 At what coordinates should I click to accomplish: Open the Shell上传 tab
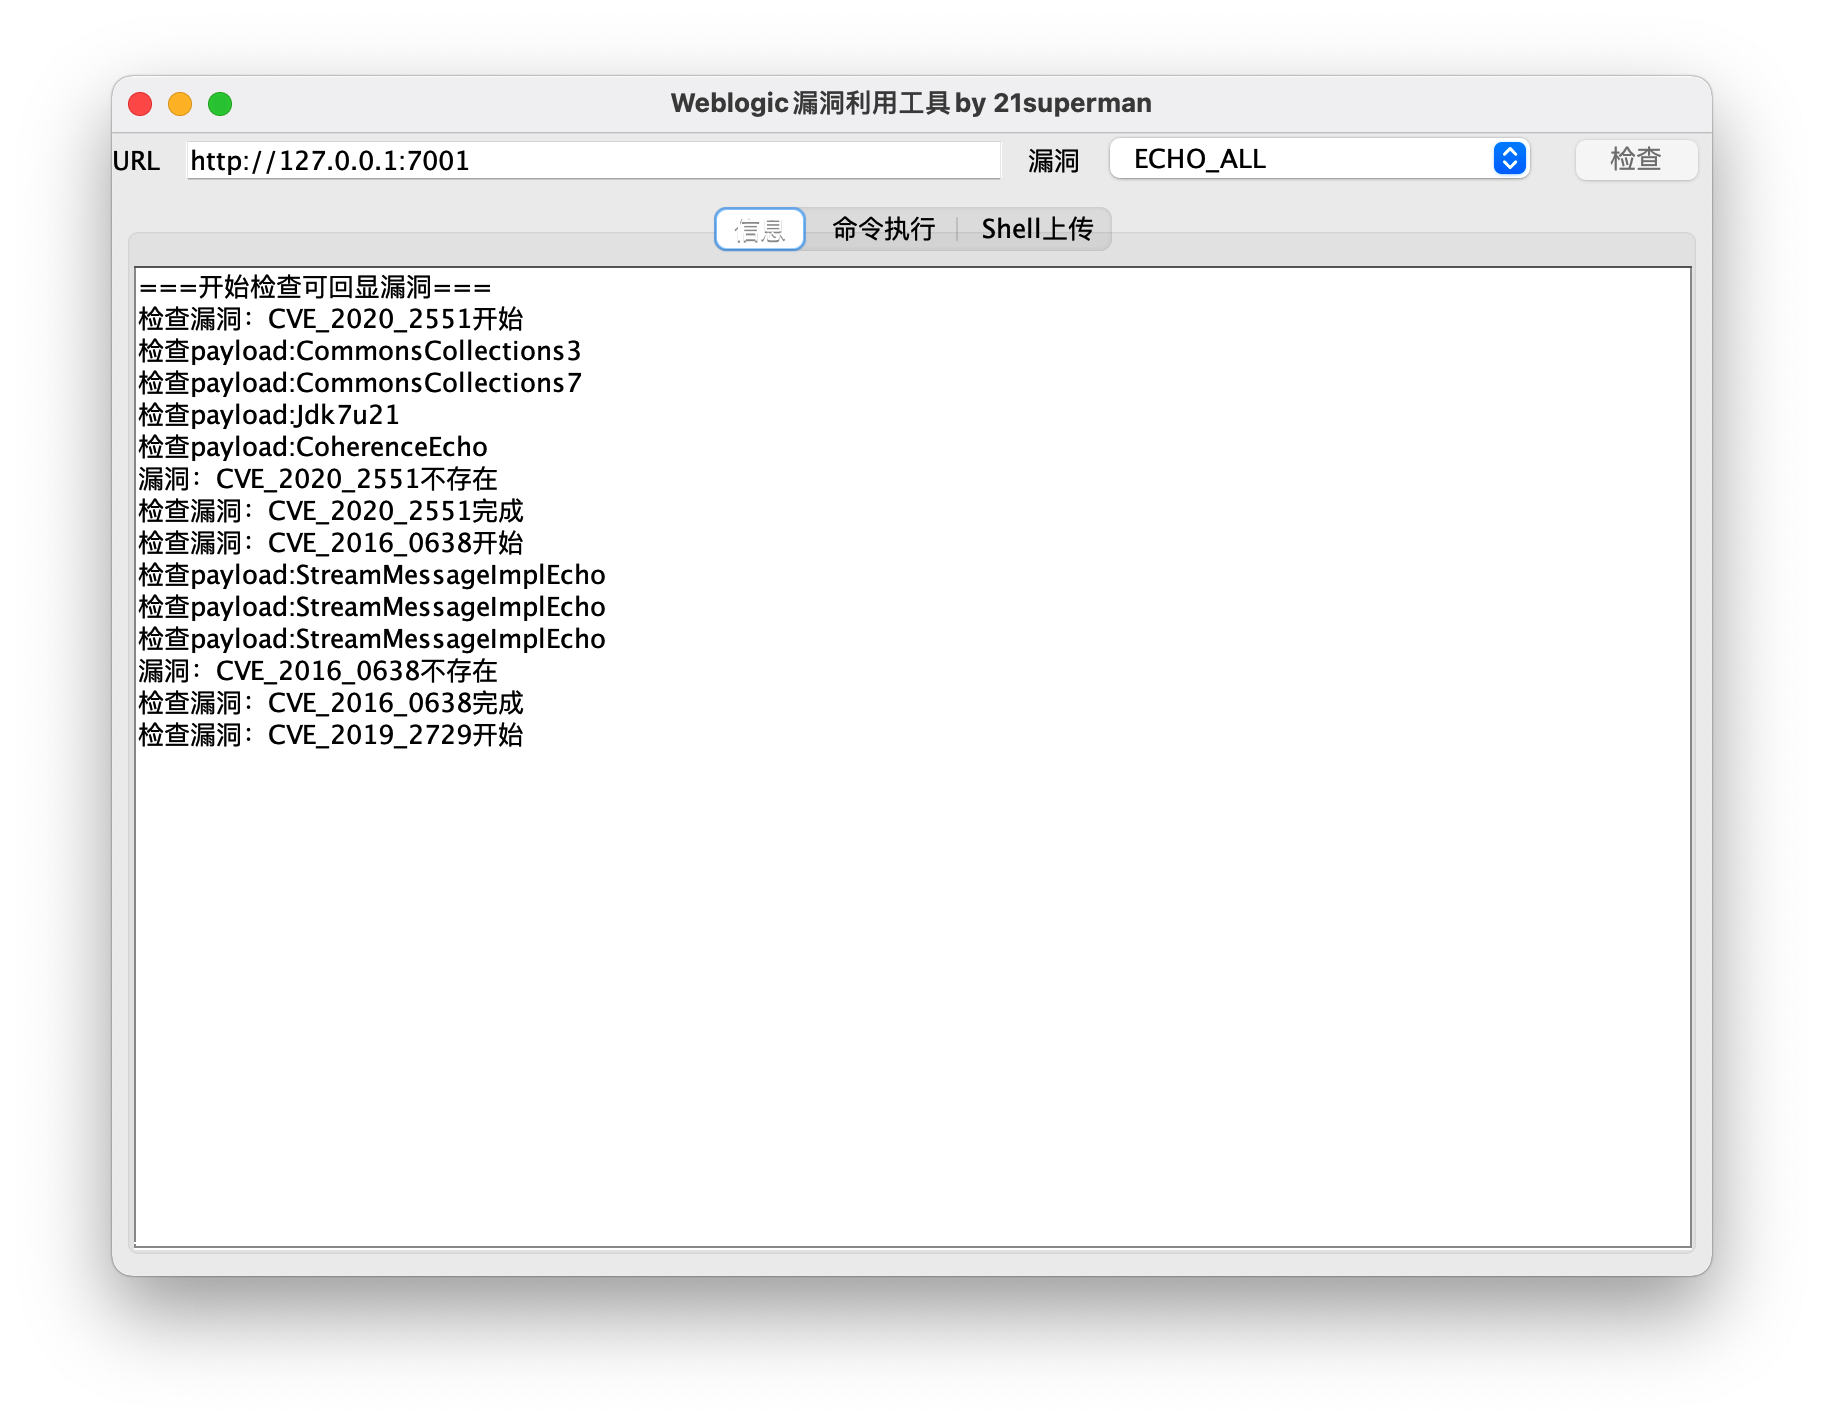point(1037,229)
